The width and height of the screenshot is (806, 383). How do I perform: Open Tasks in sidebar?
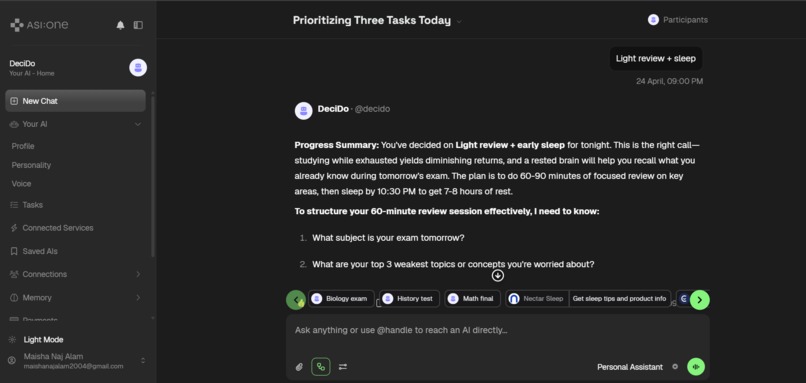32,205
